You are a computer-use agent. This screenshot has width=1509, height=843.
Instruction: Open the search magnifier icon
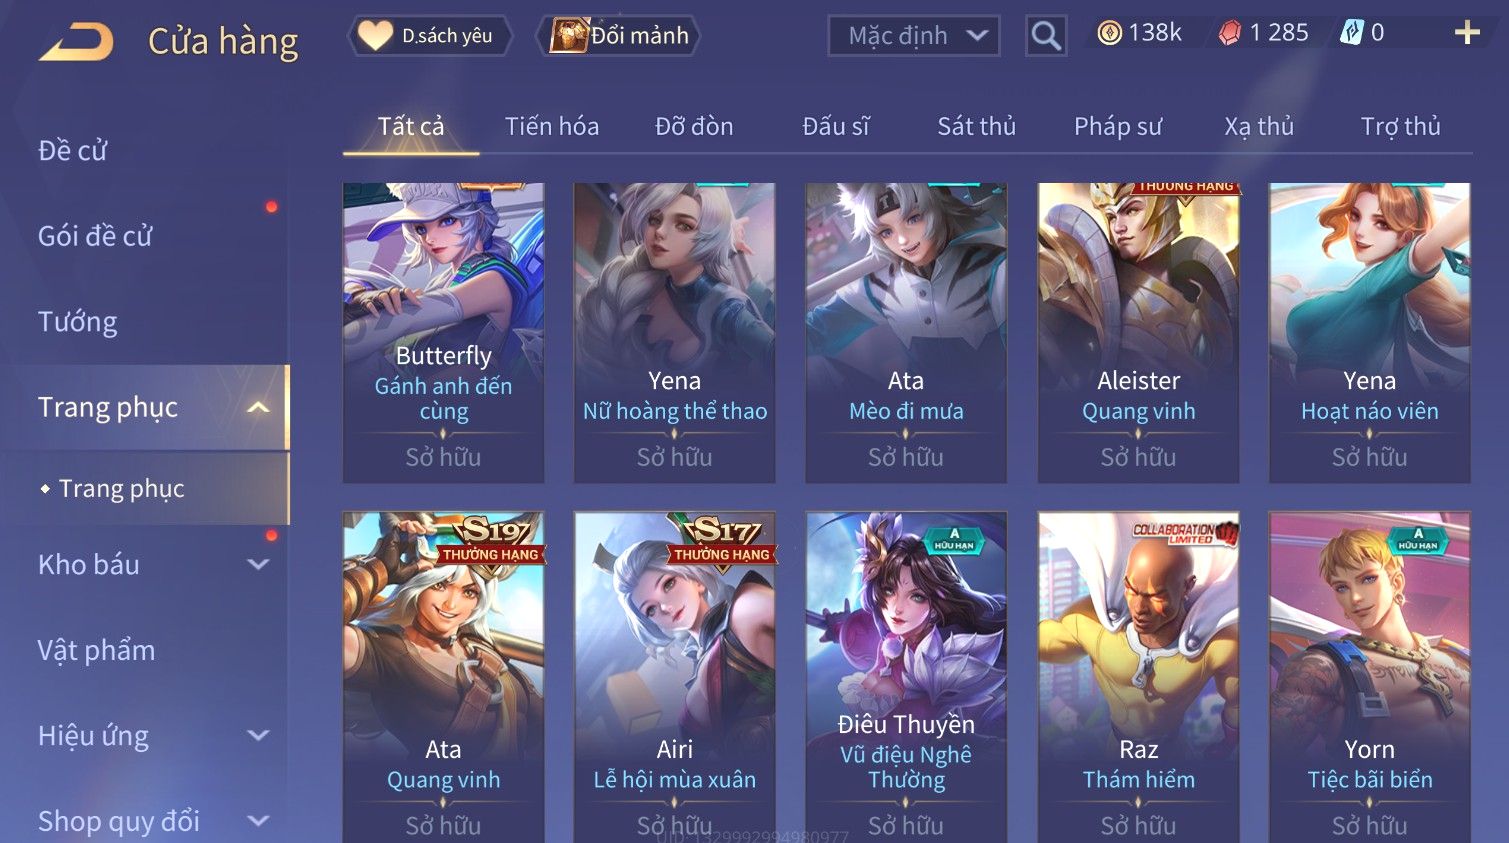click(1046, 36)
